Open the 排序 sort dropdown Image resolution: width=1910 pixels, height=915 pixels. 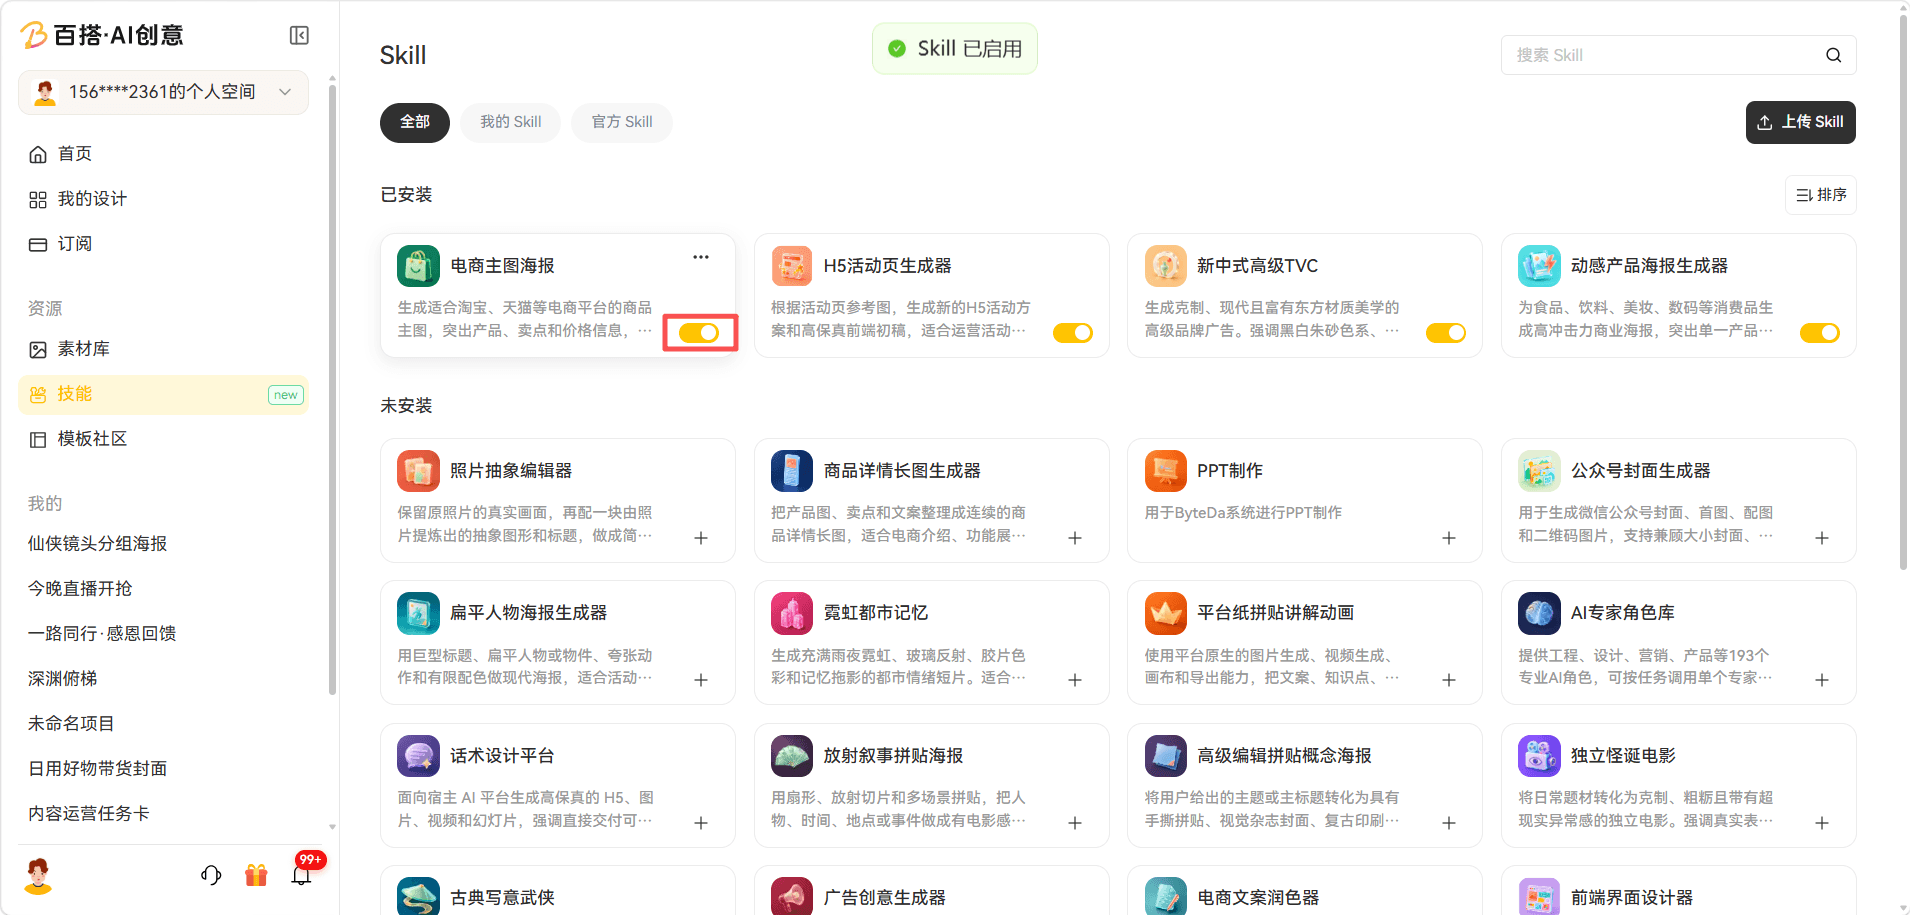pos(1821,195)
